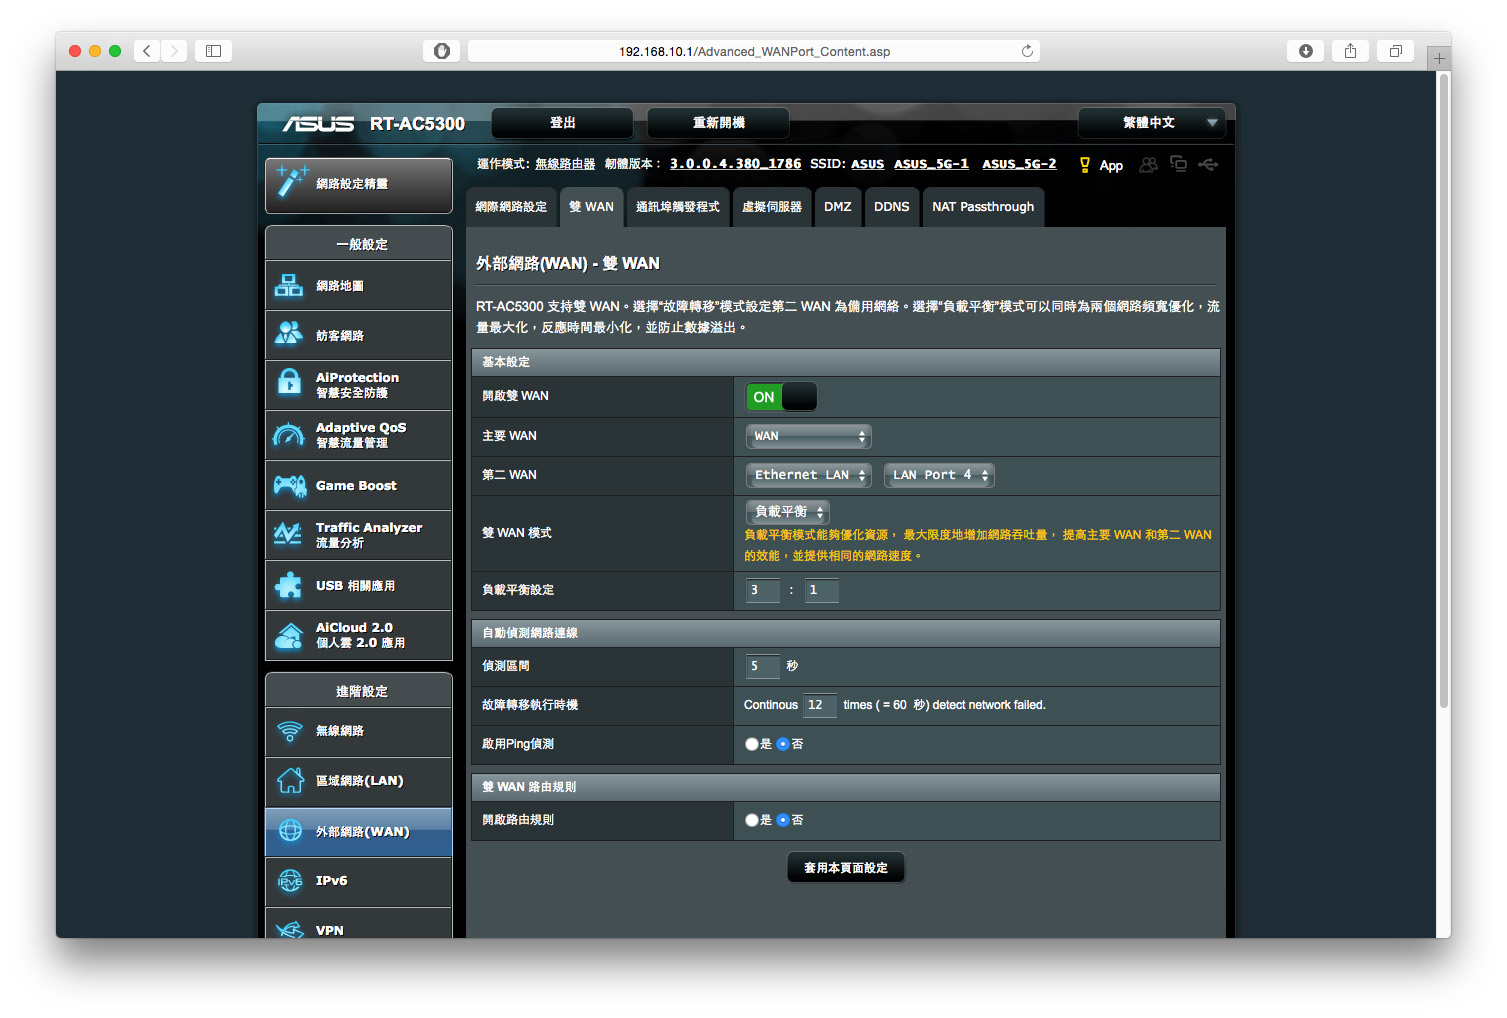Viewport: 1507px width, 1018px height.
Task: Click the 無線網路 wireless icon
Action: pyautogui.click(x=290, y=731)
